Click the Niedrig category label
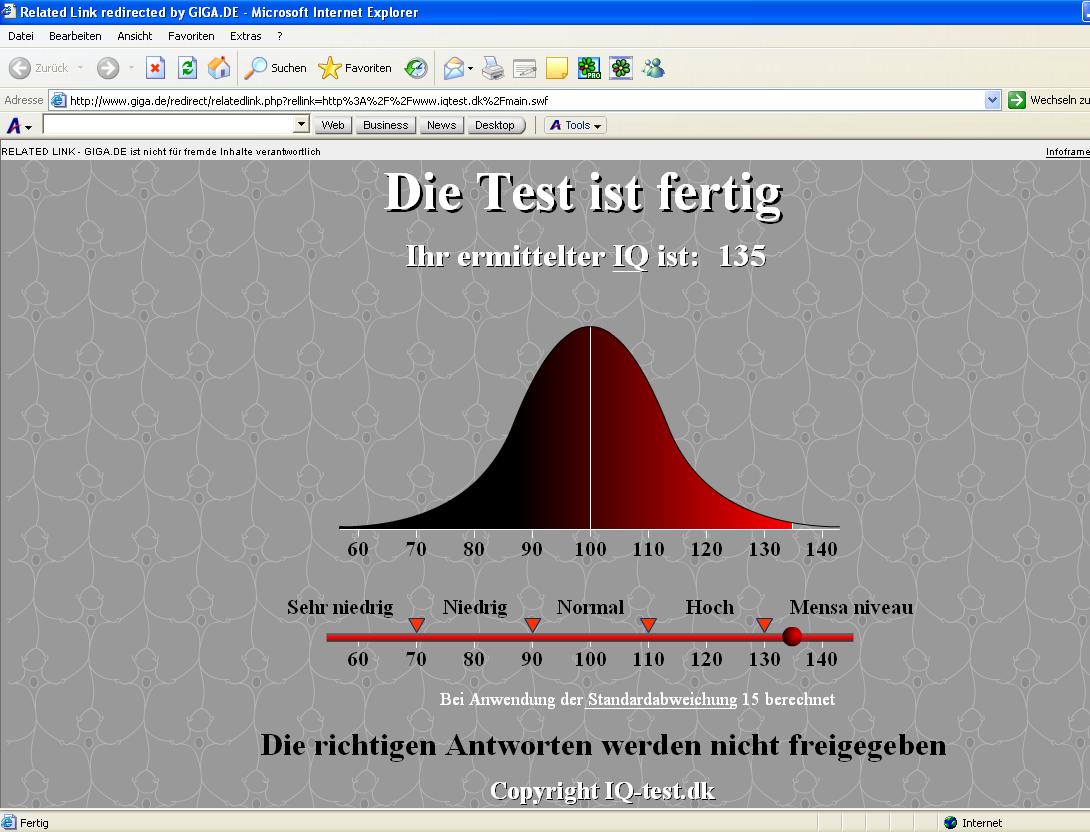Image resolution: width=1090 pixels, height=832 pixels. (x=475, y=607)
